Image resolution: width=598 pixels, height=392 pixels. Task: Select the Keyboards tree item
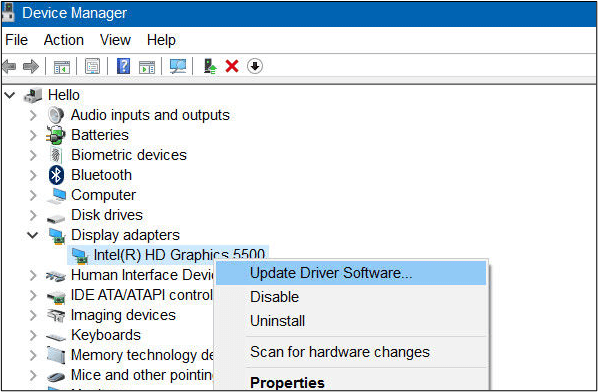(x=106, y=335)
